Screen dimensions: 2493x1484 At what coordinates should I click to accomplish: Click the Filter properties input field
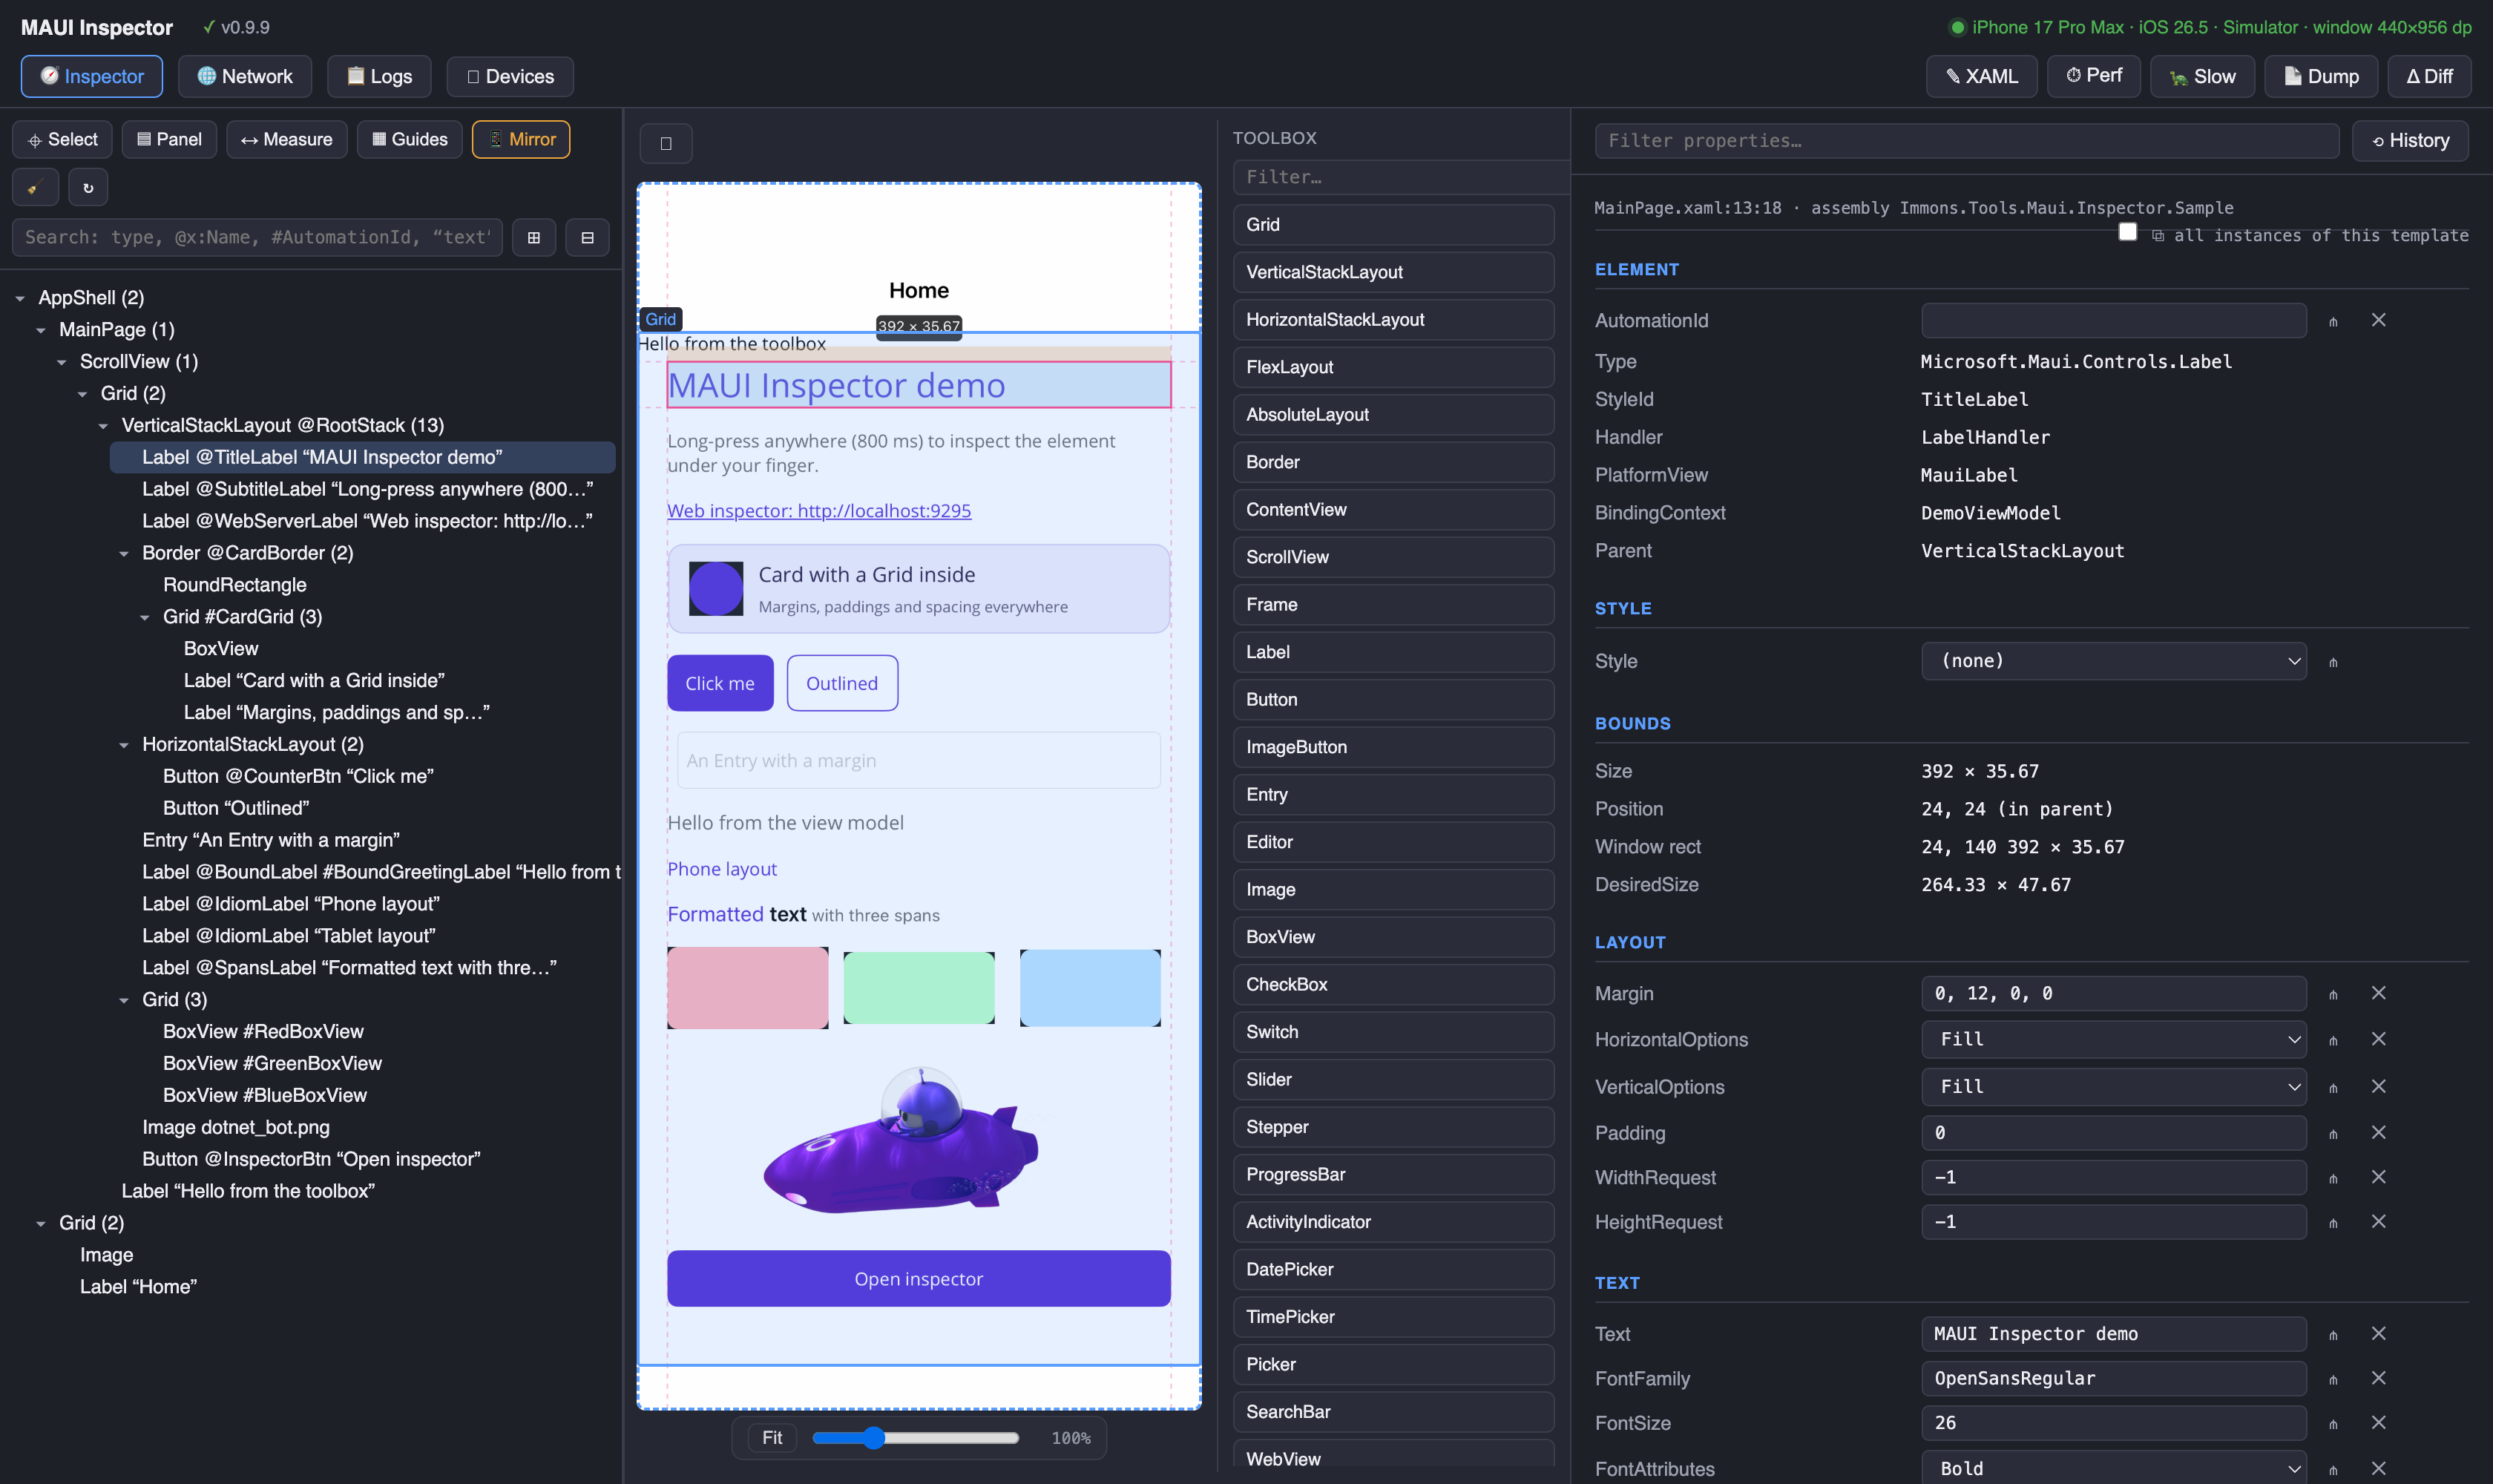(x=1967, y=141)
